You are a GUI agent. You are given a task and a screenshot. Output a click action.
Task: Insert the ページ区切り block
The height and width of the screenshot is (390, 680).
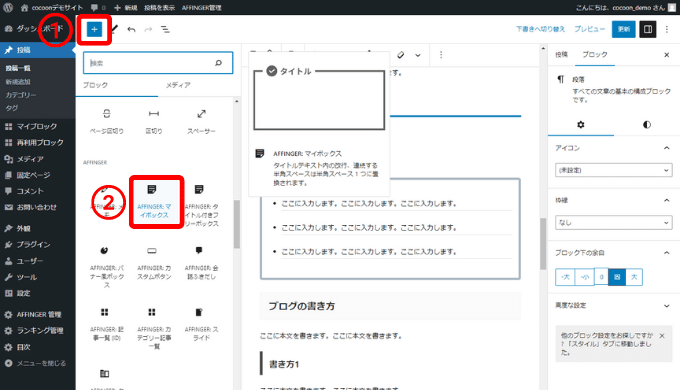(x=107, y=121)
